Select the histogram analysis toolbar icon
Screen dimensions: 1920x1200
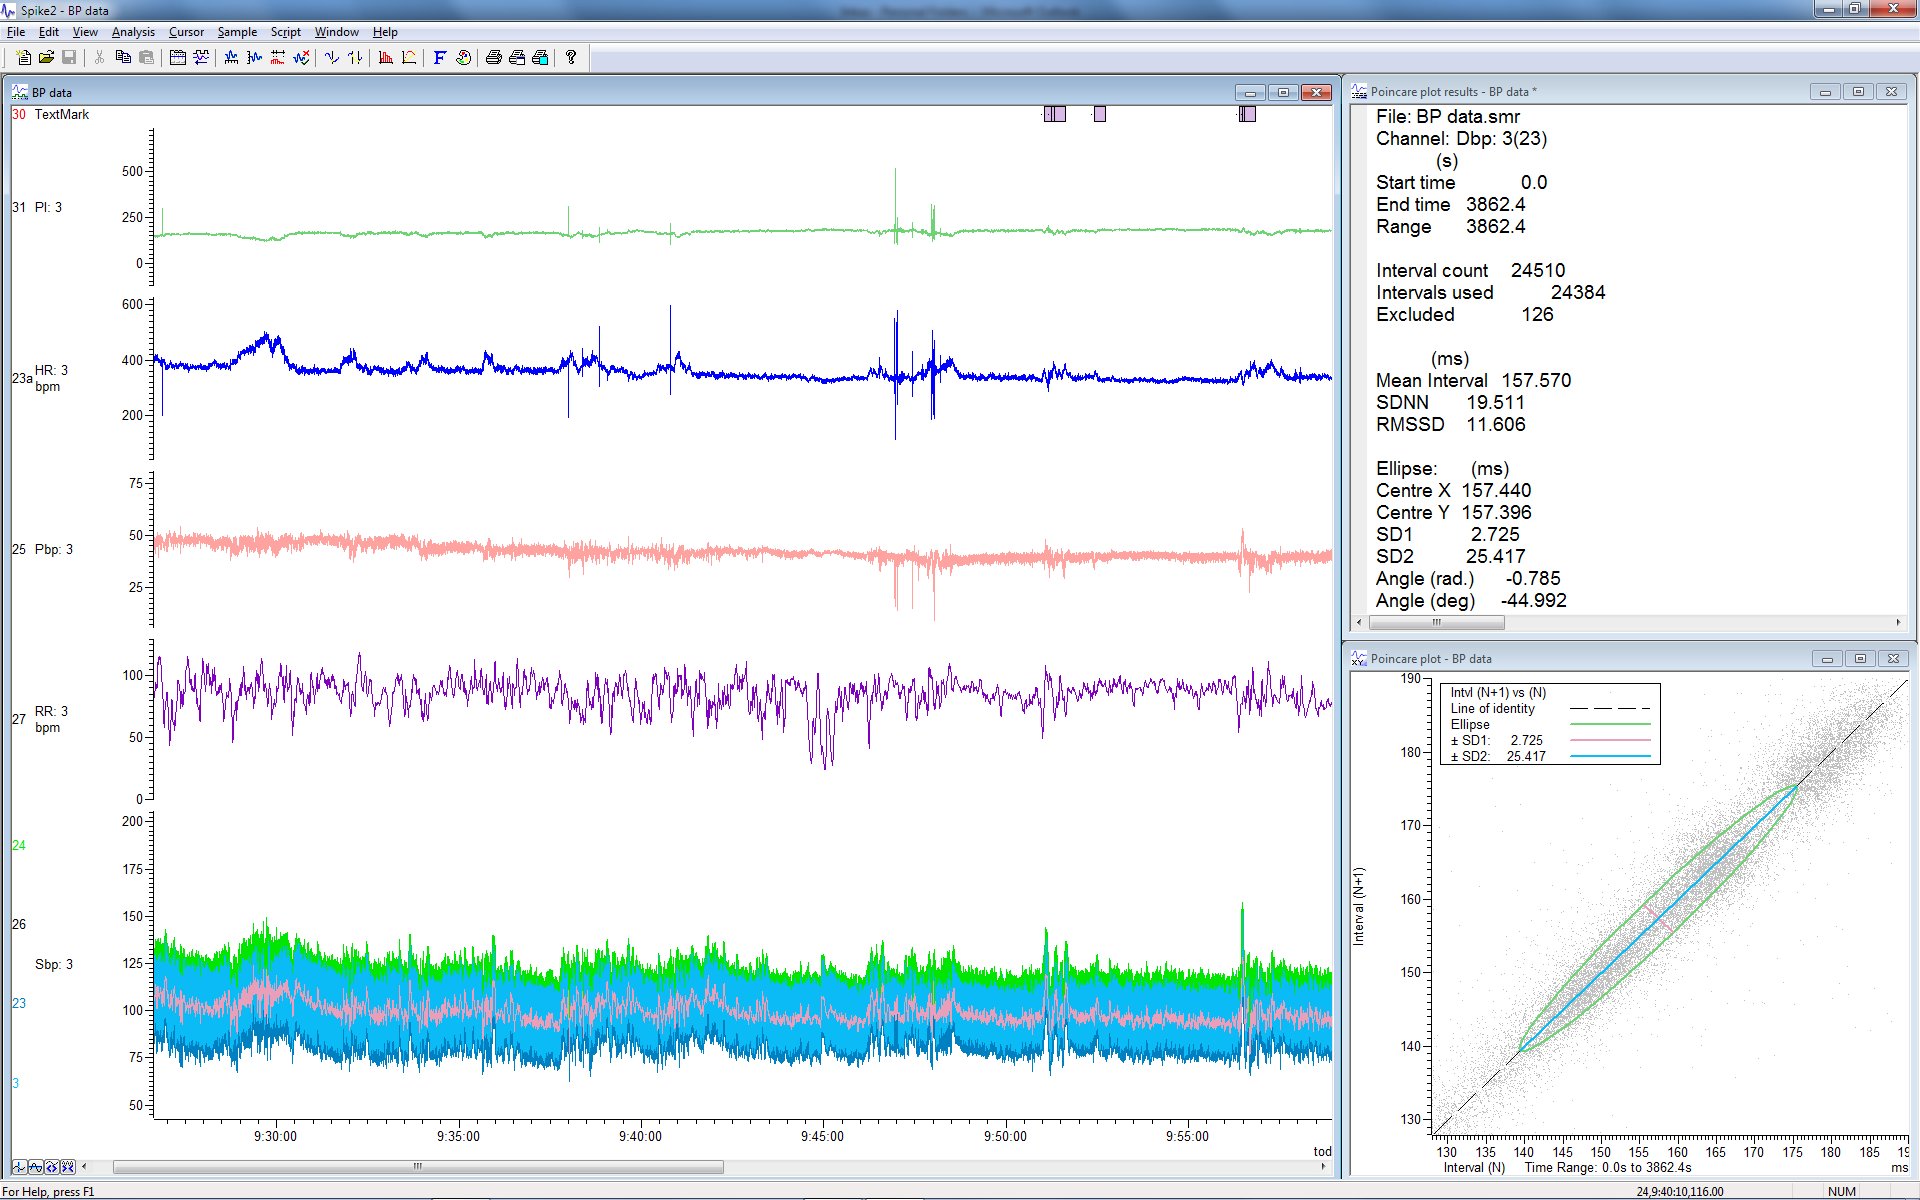click(386, 57)
